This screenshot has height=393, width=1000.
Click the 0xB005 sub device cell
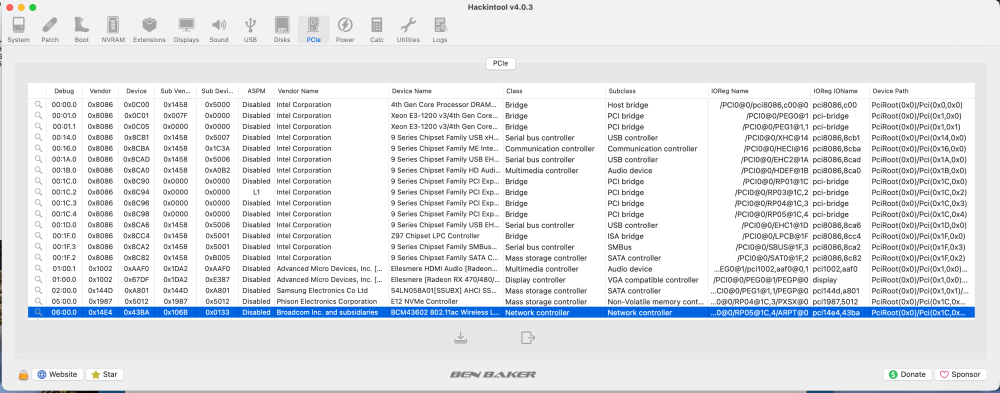point(217,258)
